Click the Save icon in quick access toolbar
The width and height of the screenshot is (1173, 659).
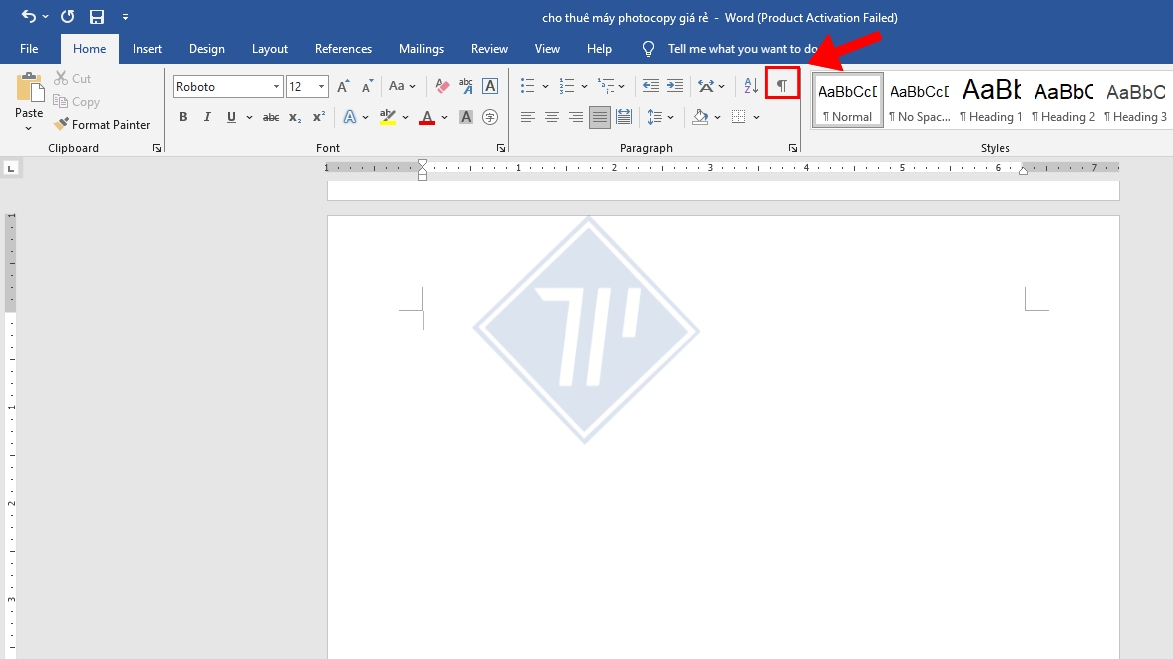coord(97,17)
